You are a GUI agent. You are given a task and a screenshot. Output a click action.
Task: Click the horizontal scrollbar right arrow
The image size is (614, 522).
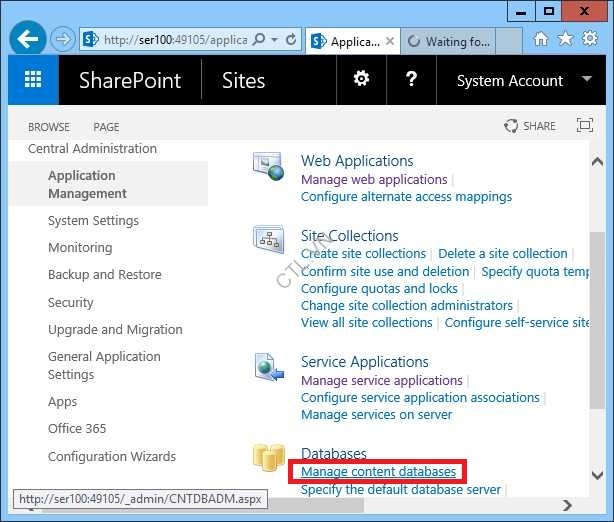pos(567,505)
